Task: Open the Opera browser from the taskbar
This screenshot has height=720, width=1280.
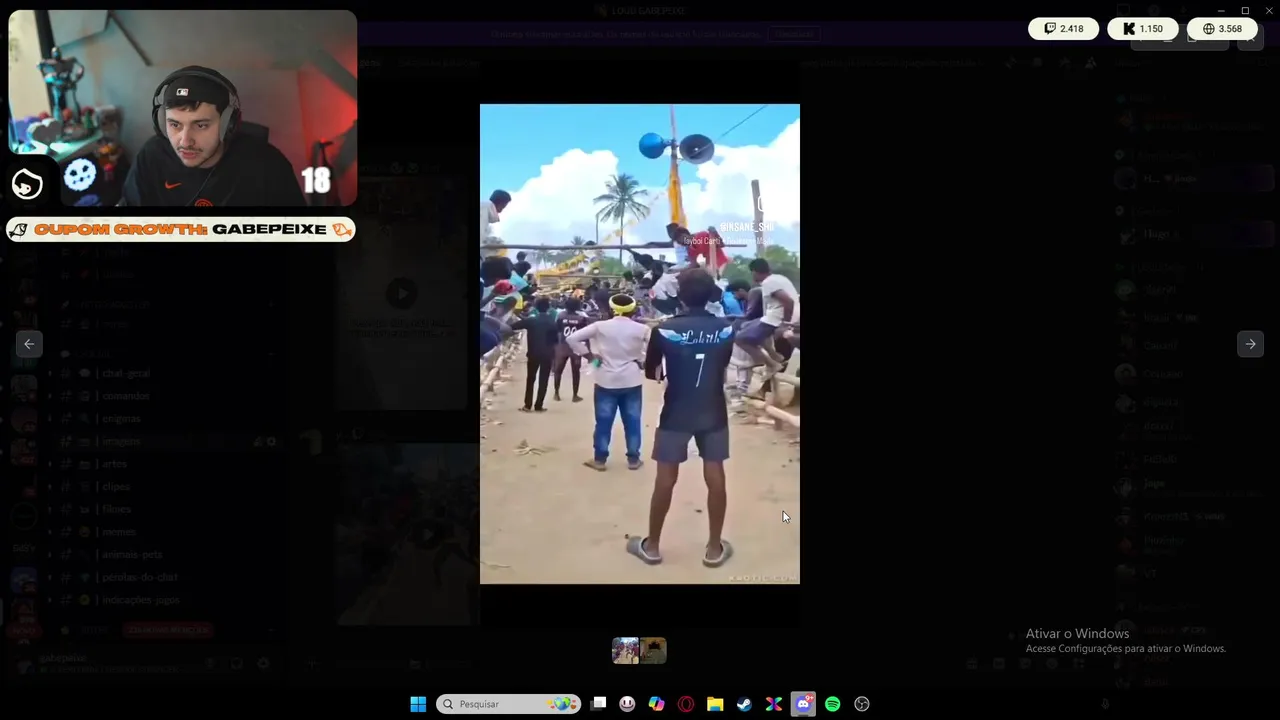Action: click(x=686, y=704)
